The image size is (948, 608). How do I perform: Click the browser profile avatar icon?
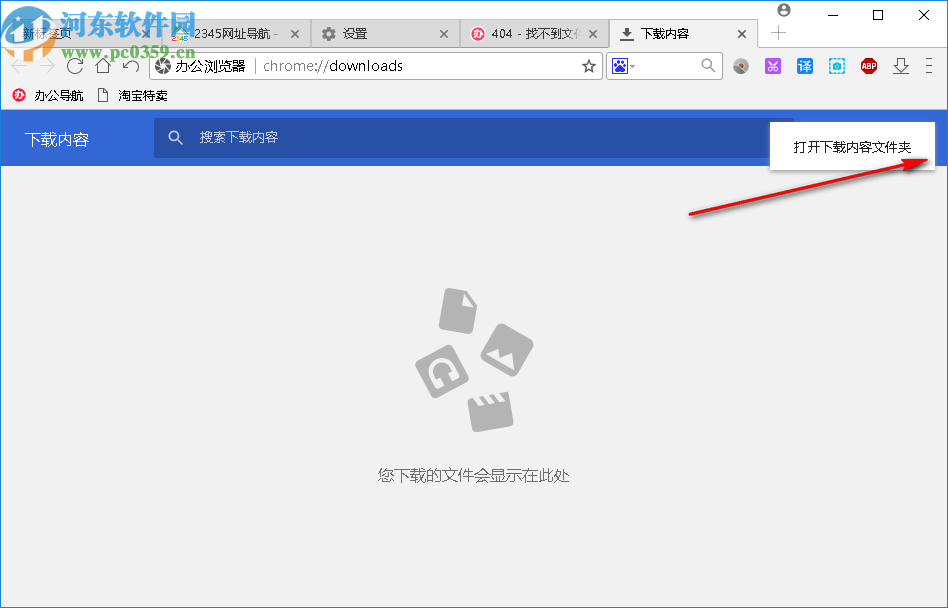784,10
